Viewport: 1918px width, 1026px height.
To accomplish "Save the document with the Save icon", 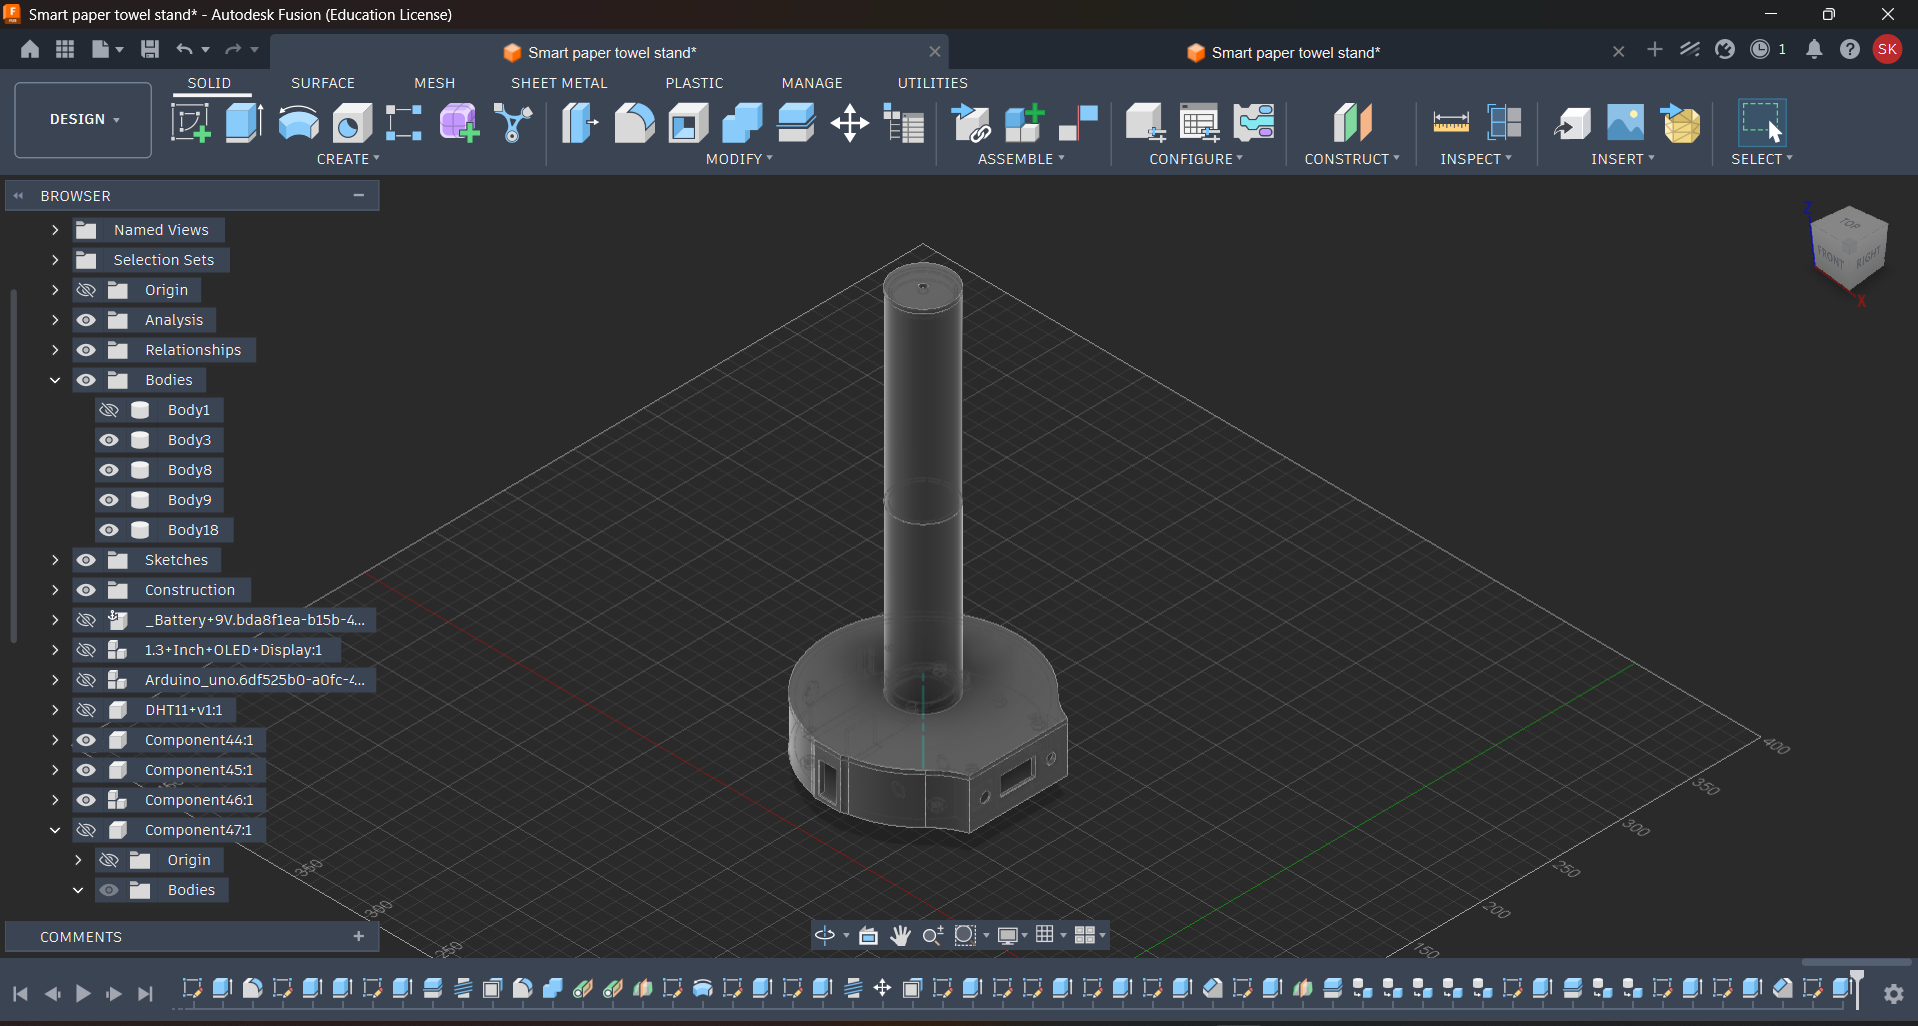I will (150, 49).
